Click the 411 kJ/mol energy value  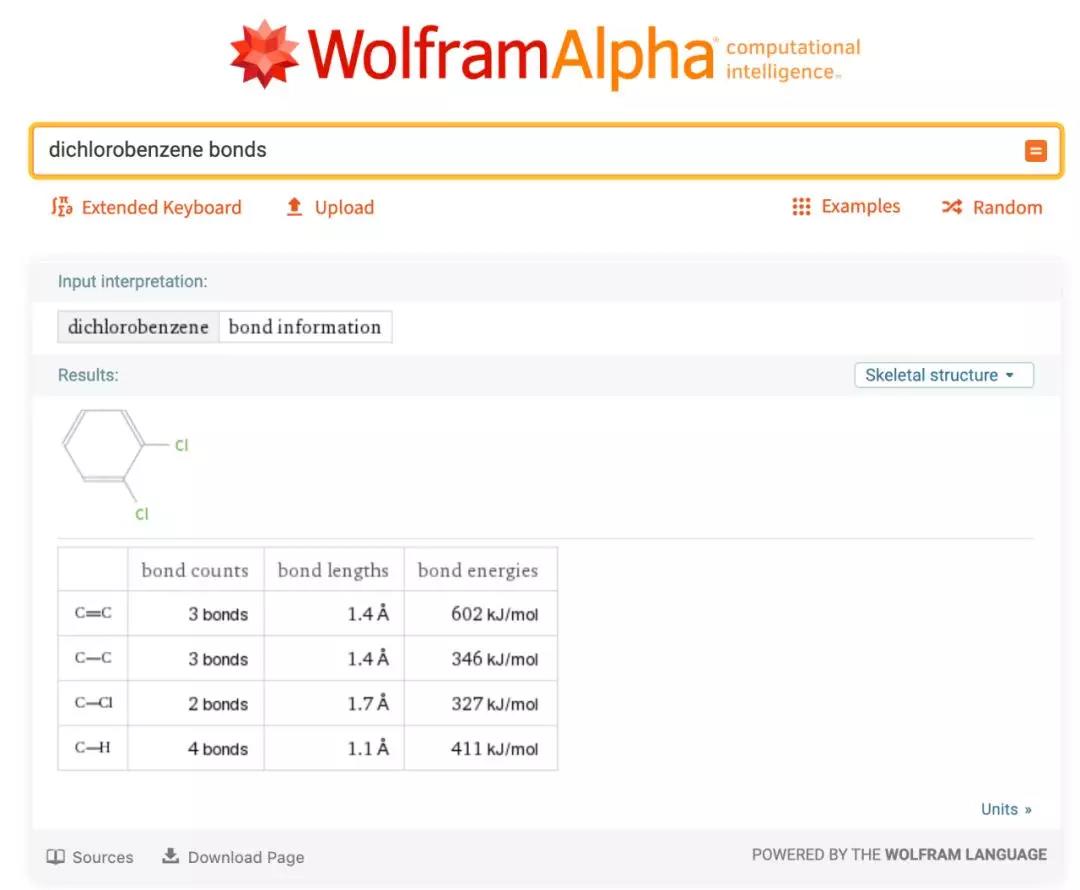495,748
